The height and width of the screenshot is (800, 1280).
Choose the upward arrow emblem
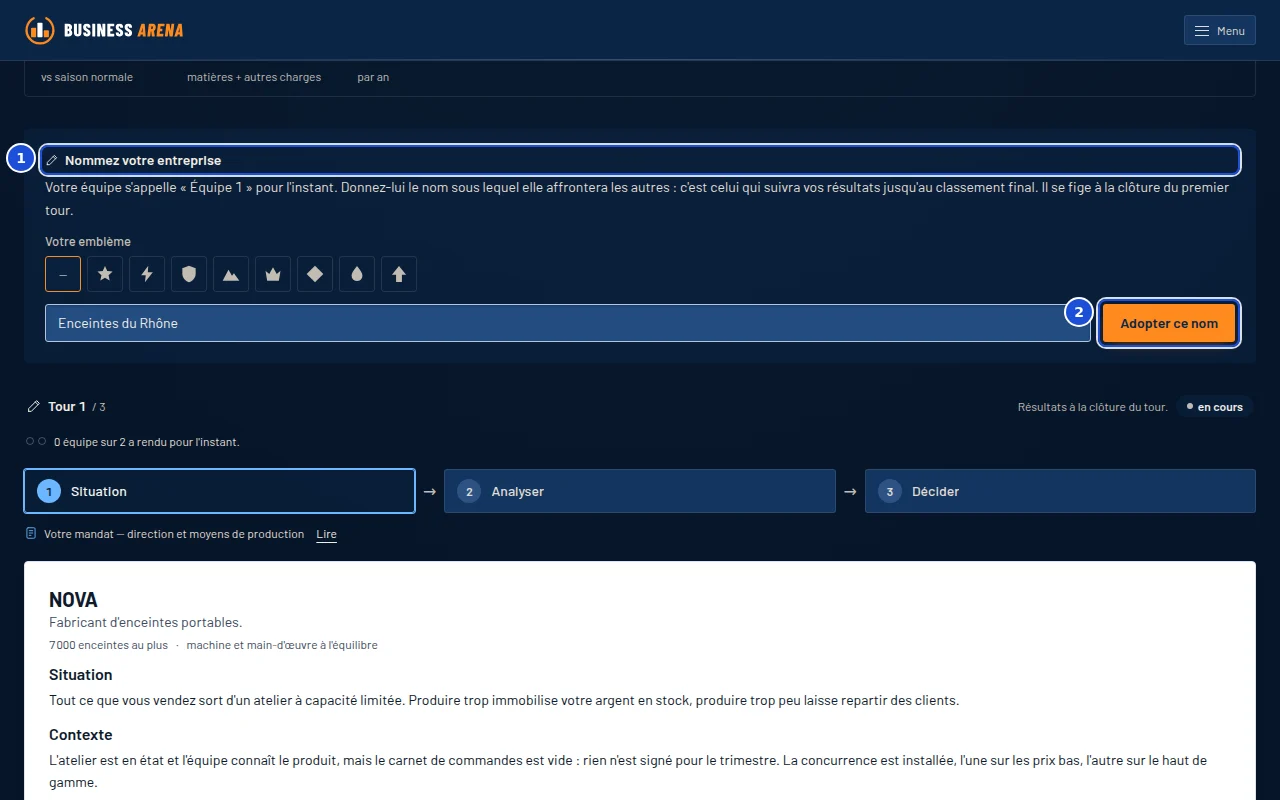pos(399,274)
